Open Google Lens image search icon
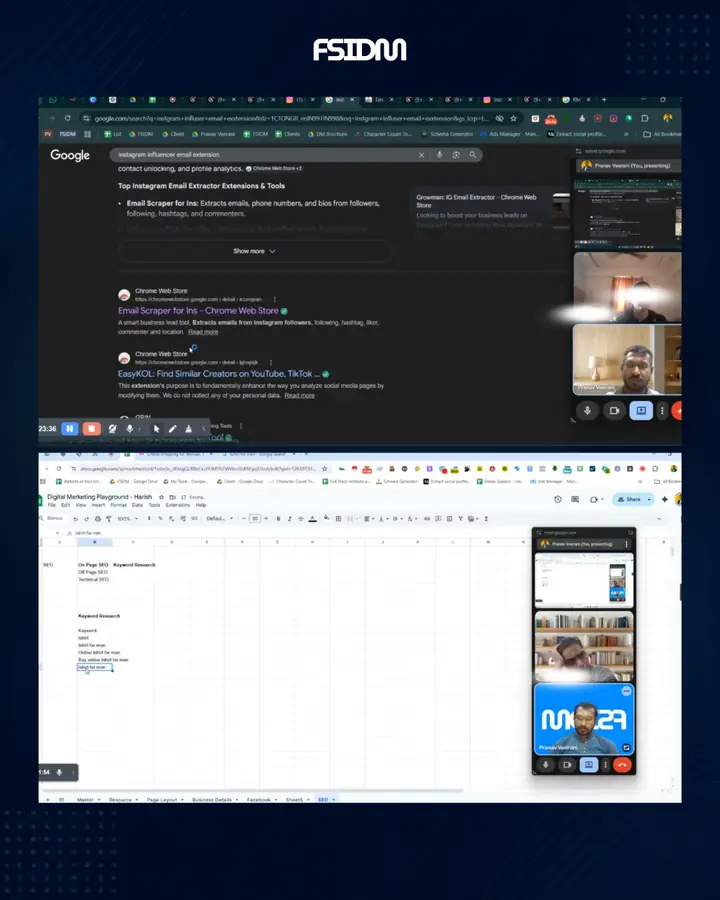This screenshot has width=720, height=900. (x=456, y=155)
